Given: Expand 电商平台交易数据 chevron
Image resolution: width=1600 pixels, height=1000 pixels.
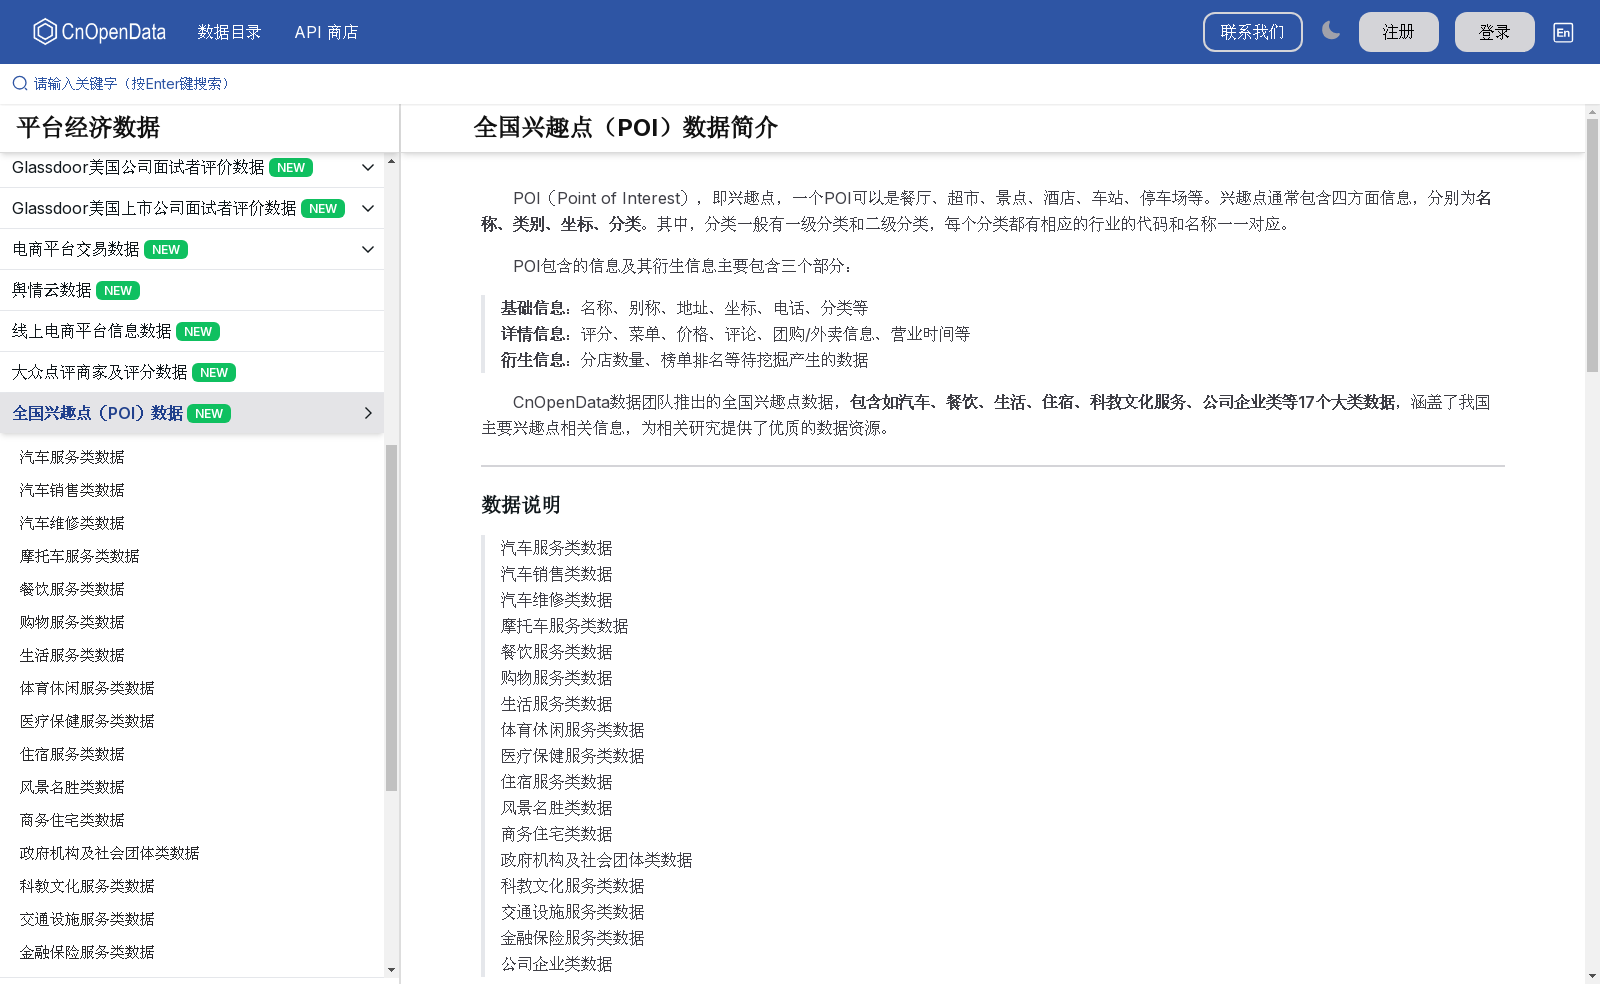Looking at the screenshot, I should 368,249.
